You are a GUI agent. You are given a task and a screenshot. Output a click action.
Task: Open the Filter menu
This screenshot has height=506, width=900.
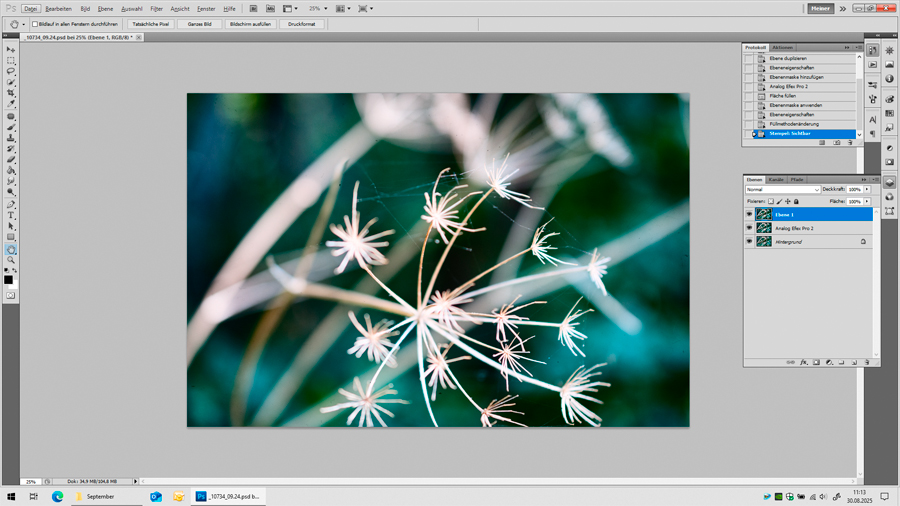[156, 9]
